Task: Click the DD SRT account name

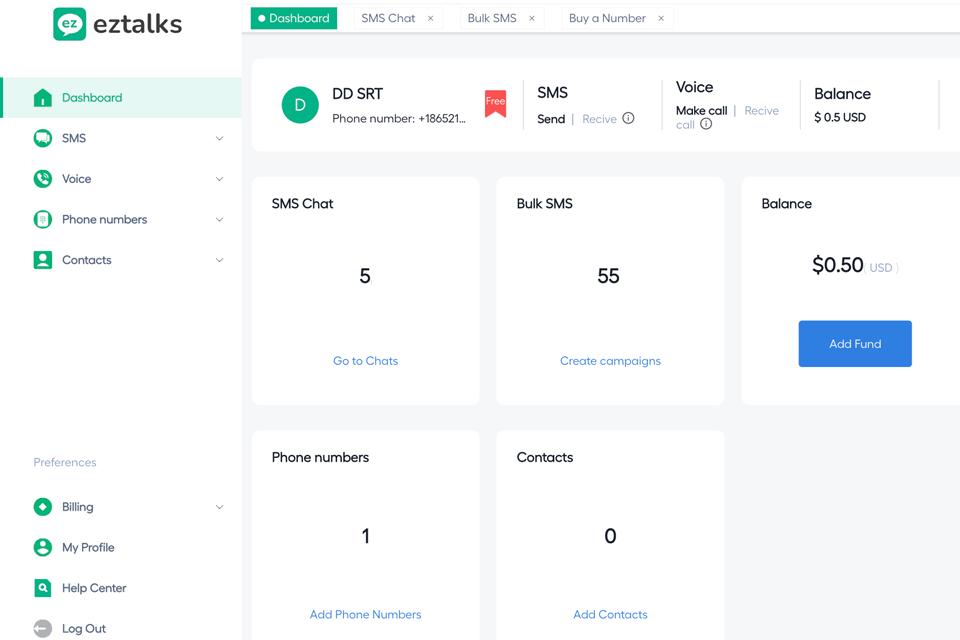Action: point(358,94)
